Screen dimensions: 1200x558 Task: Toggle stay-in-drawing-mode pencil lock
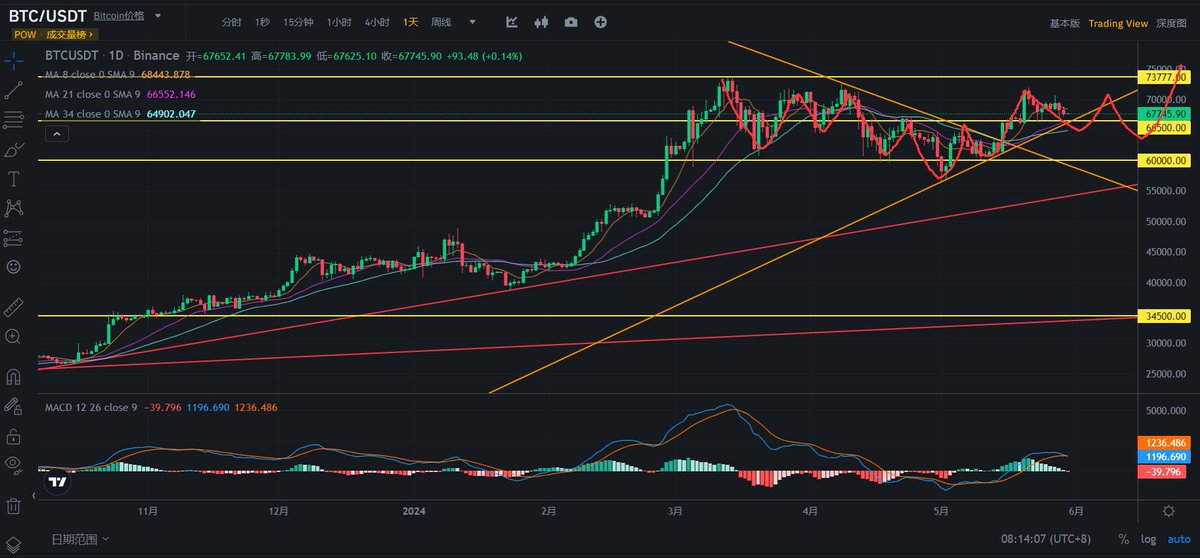pos(13,407)
